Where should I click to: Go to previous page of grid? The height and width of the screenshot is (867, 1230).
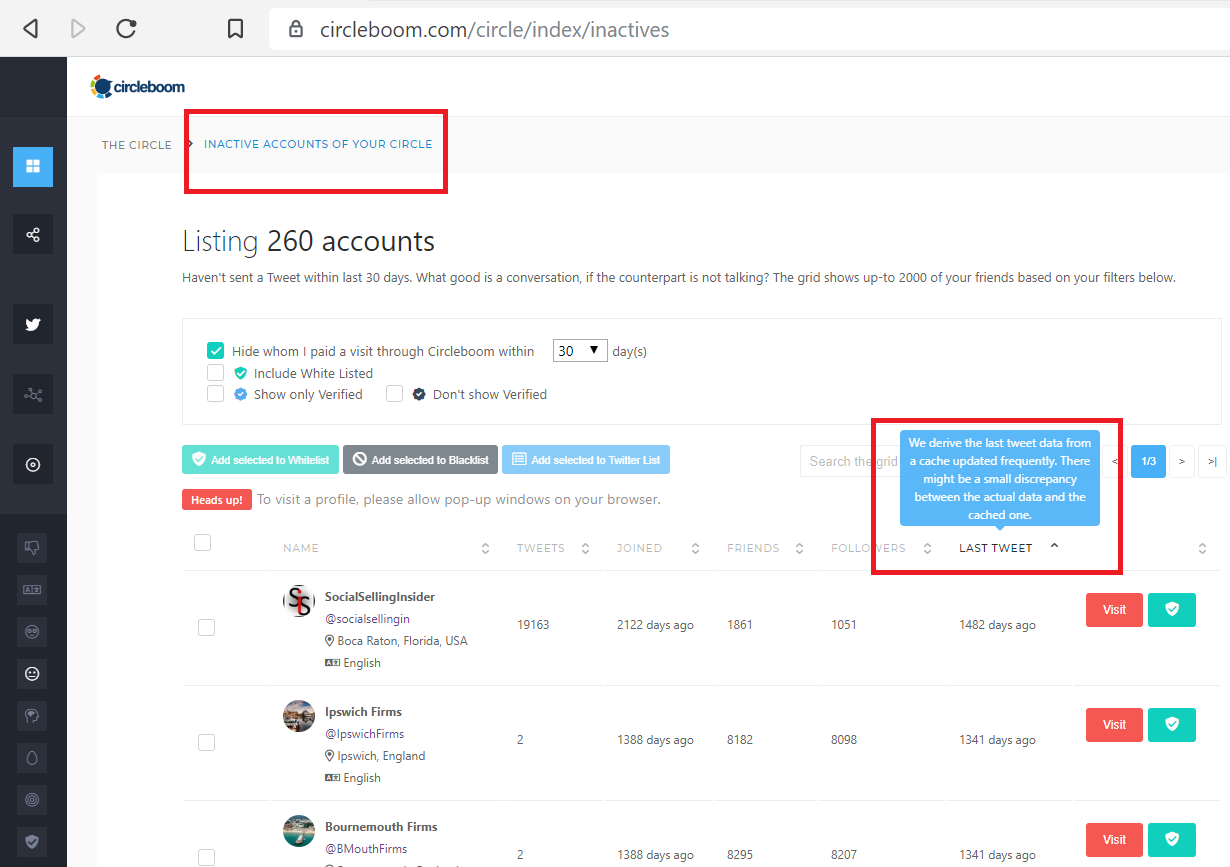point(1116,461)
